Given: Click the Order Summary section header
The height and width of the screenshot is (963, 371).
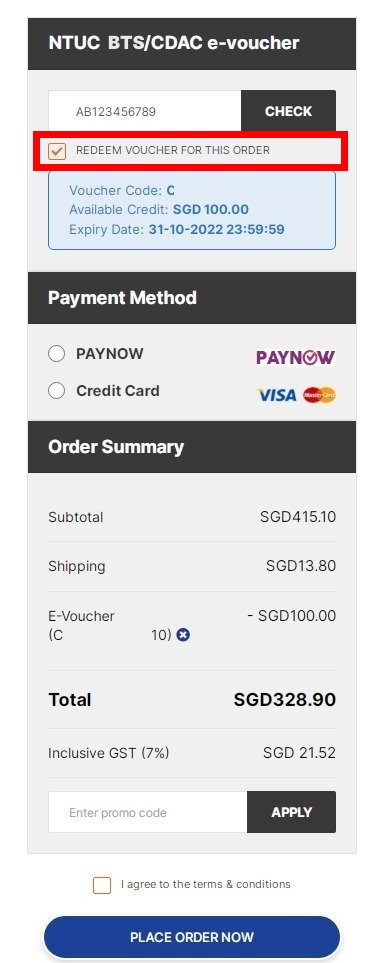Looking at the screenshot, I should click(192, 446).
